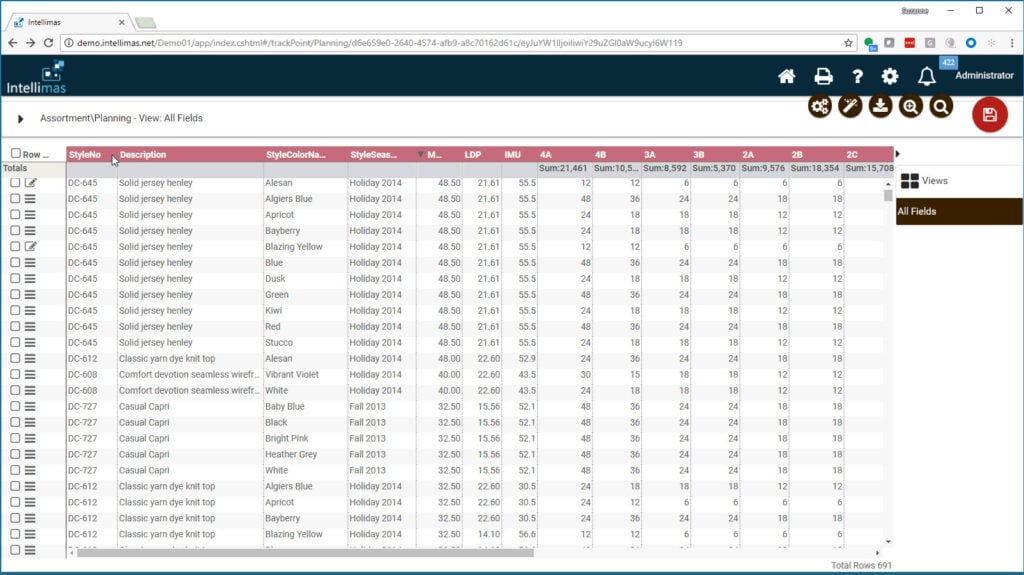Viewport: 1024px width, 575px height.
Task: Check the Dusk row checkbox
Action: (15, 278)
